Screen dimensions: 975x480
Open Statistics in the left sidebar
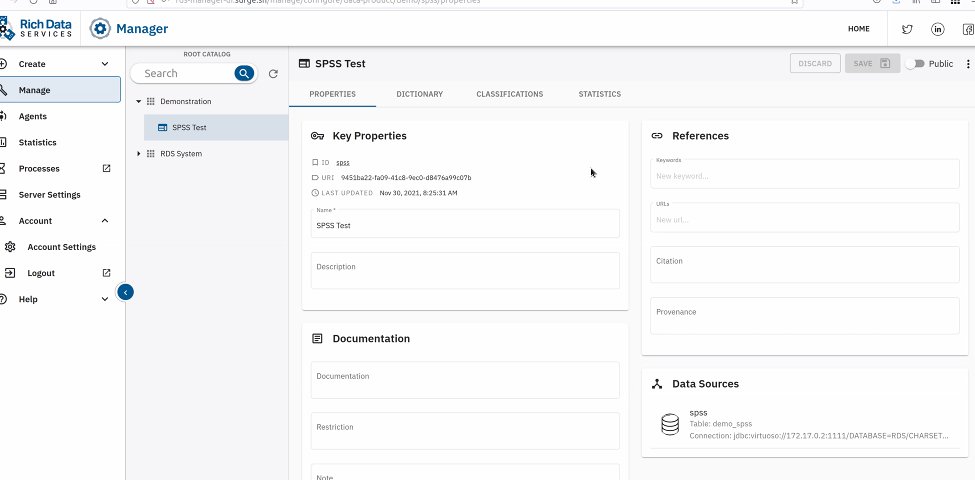click(60, 142)
